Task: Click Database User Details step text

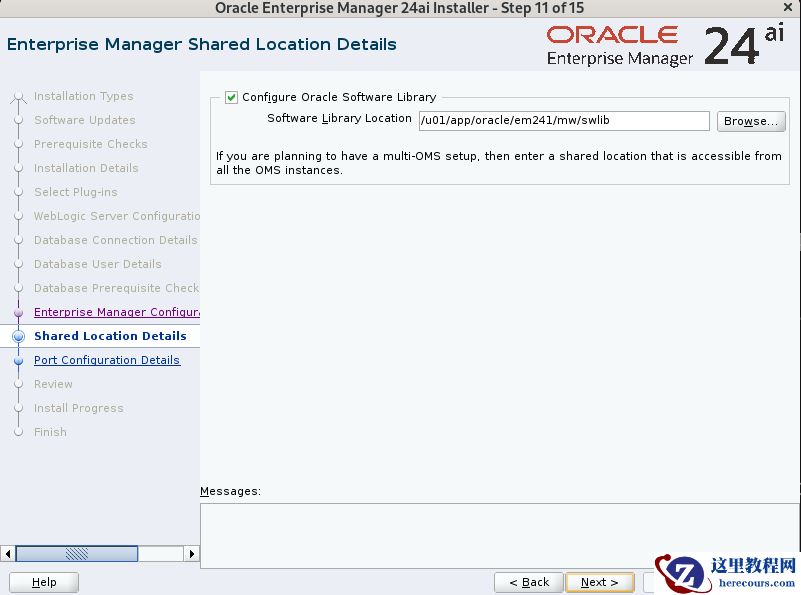Action: (x=98, y=264)
